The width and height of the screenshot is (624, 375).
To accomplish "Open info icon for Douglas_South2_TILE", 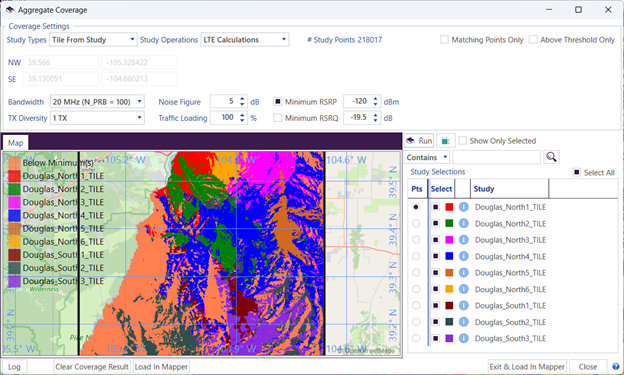I will [x=463, y=322].
